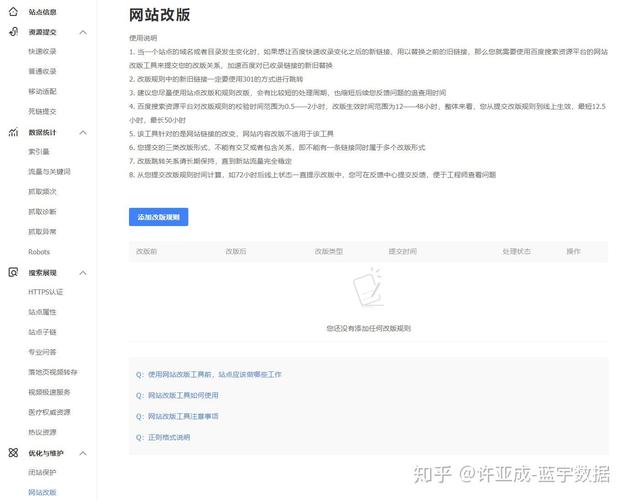
Task: Collapse the 数据统计 section chevron
Action: click(x=83, y=132)
